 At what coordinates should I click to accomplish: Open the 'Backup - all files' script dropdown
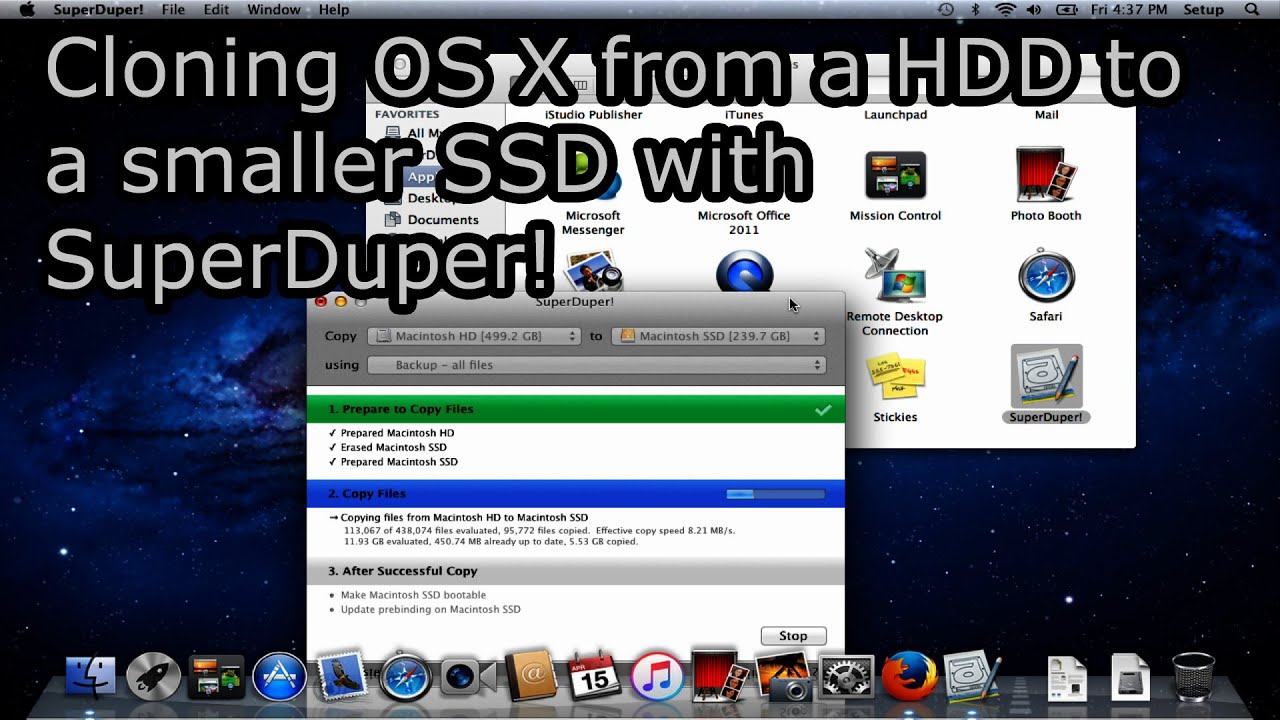(x=597, y=365)
